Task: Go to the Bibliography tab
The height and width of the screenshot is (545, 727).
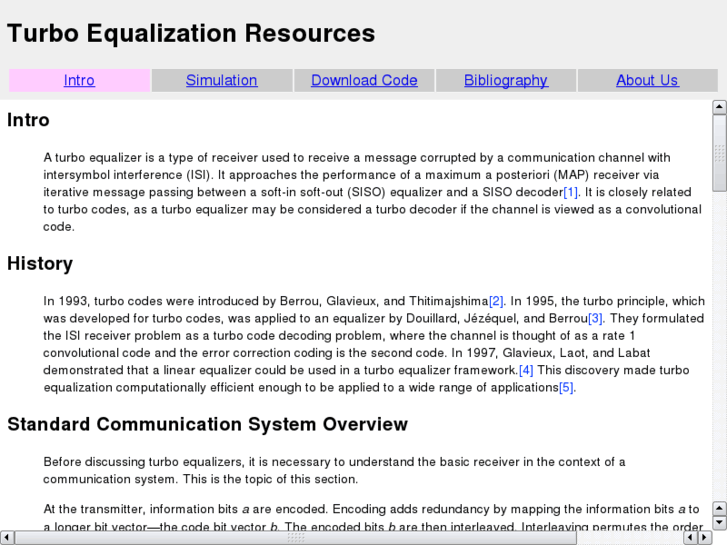Action: click(506, 80)
